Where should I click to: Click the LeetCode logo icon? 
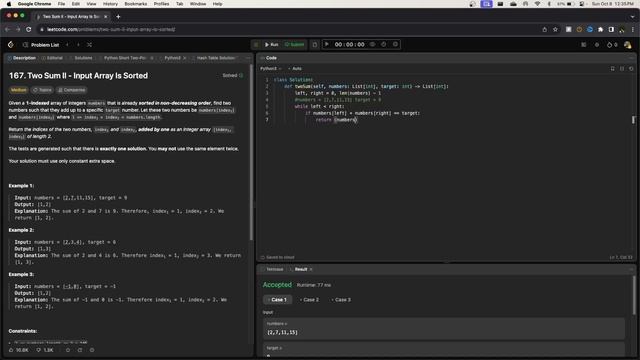[x=11, y=44]
